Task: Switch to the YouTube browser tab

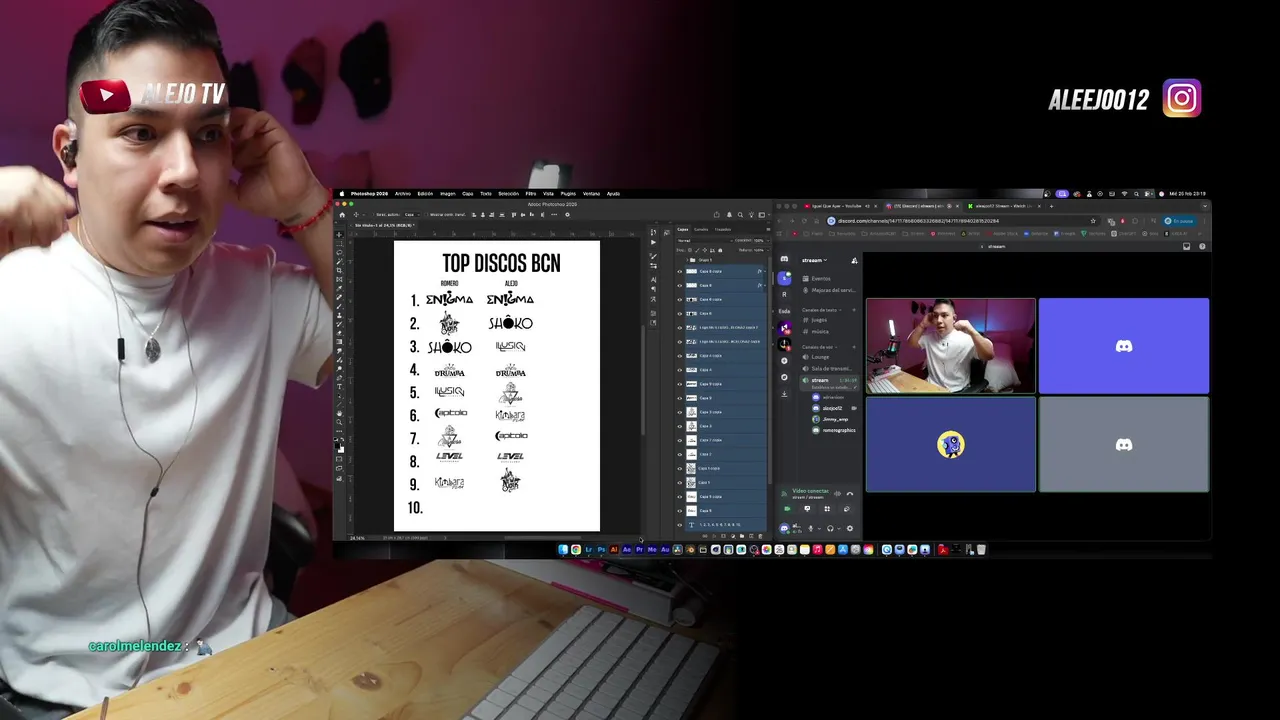Action: pyautogui.click(x=841, y=206)
